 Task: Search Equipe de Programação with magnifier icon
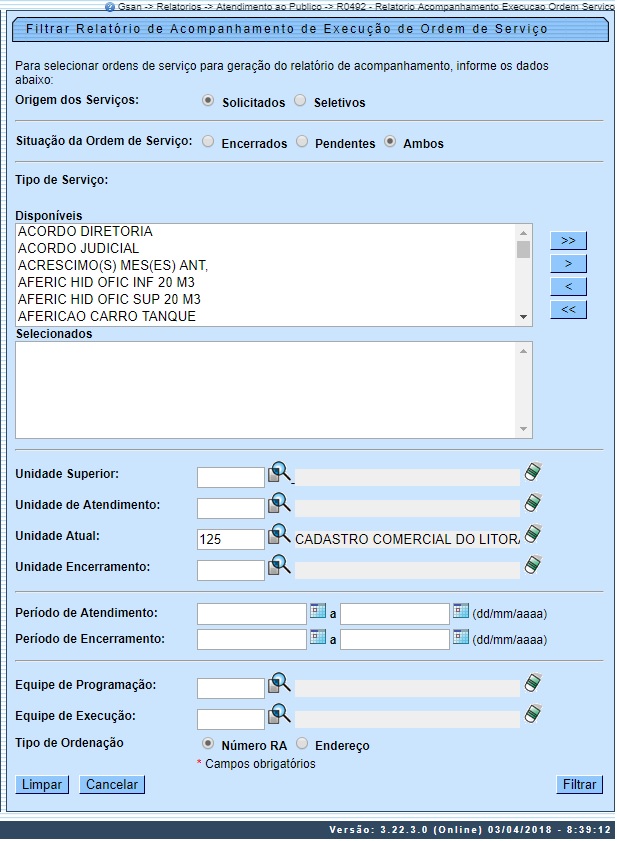pos(279,685)
